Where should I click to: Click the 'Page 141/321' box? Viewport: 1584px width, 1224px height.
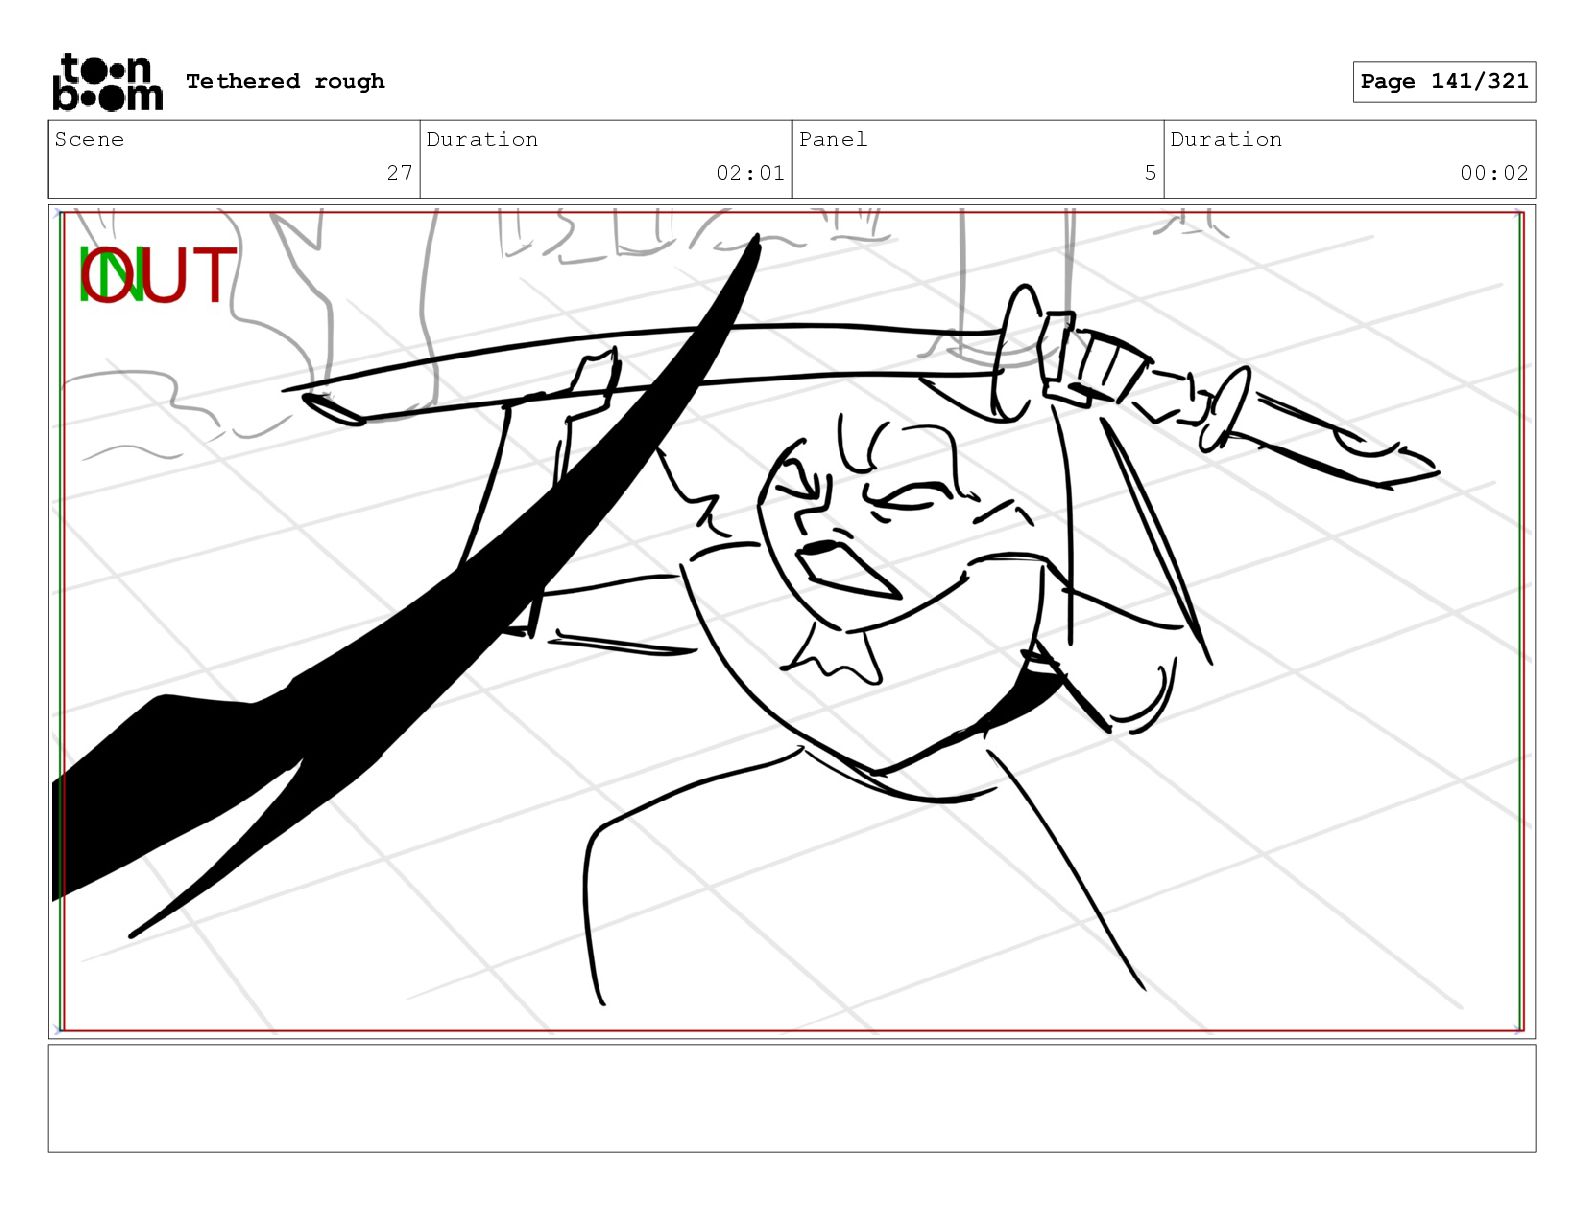coord(1444,81)
